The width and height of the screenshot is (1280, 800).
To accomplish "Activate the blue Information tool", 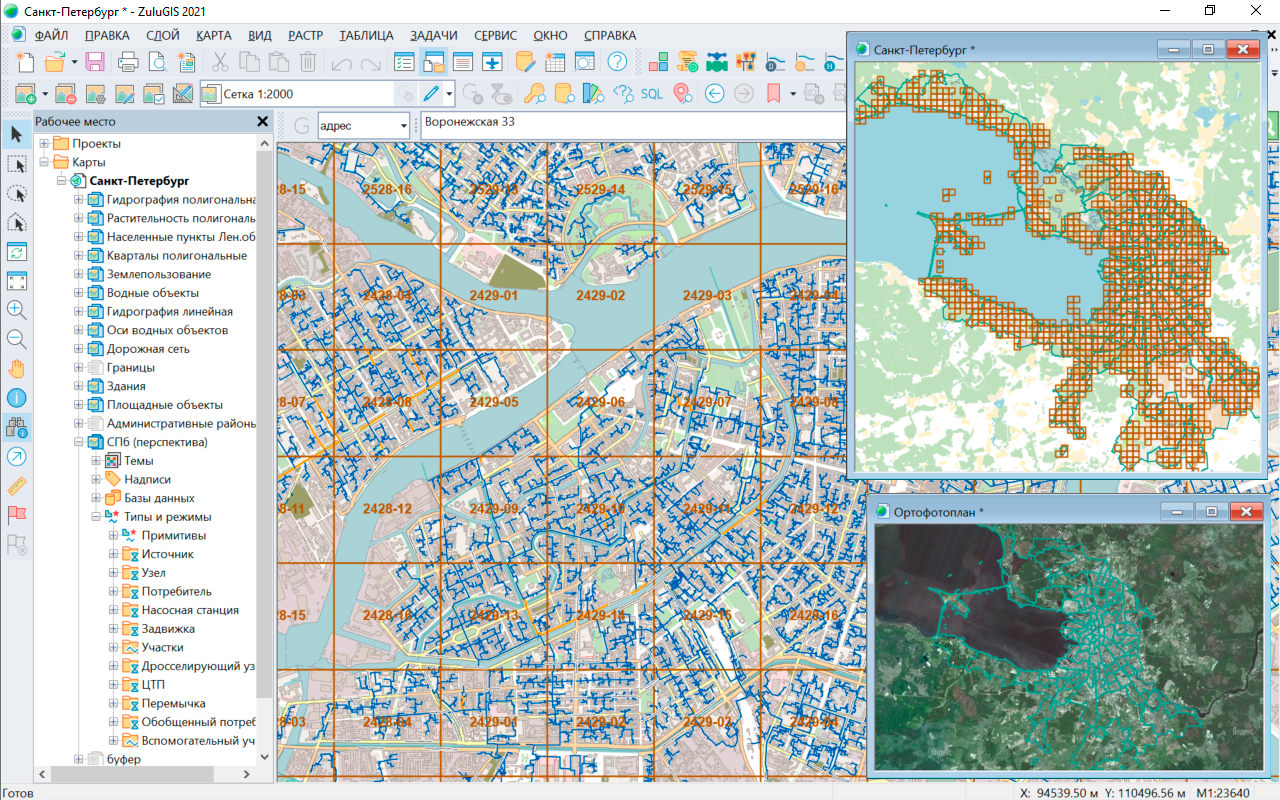I will coord(16,397).
